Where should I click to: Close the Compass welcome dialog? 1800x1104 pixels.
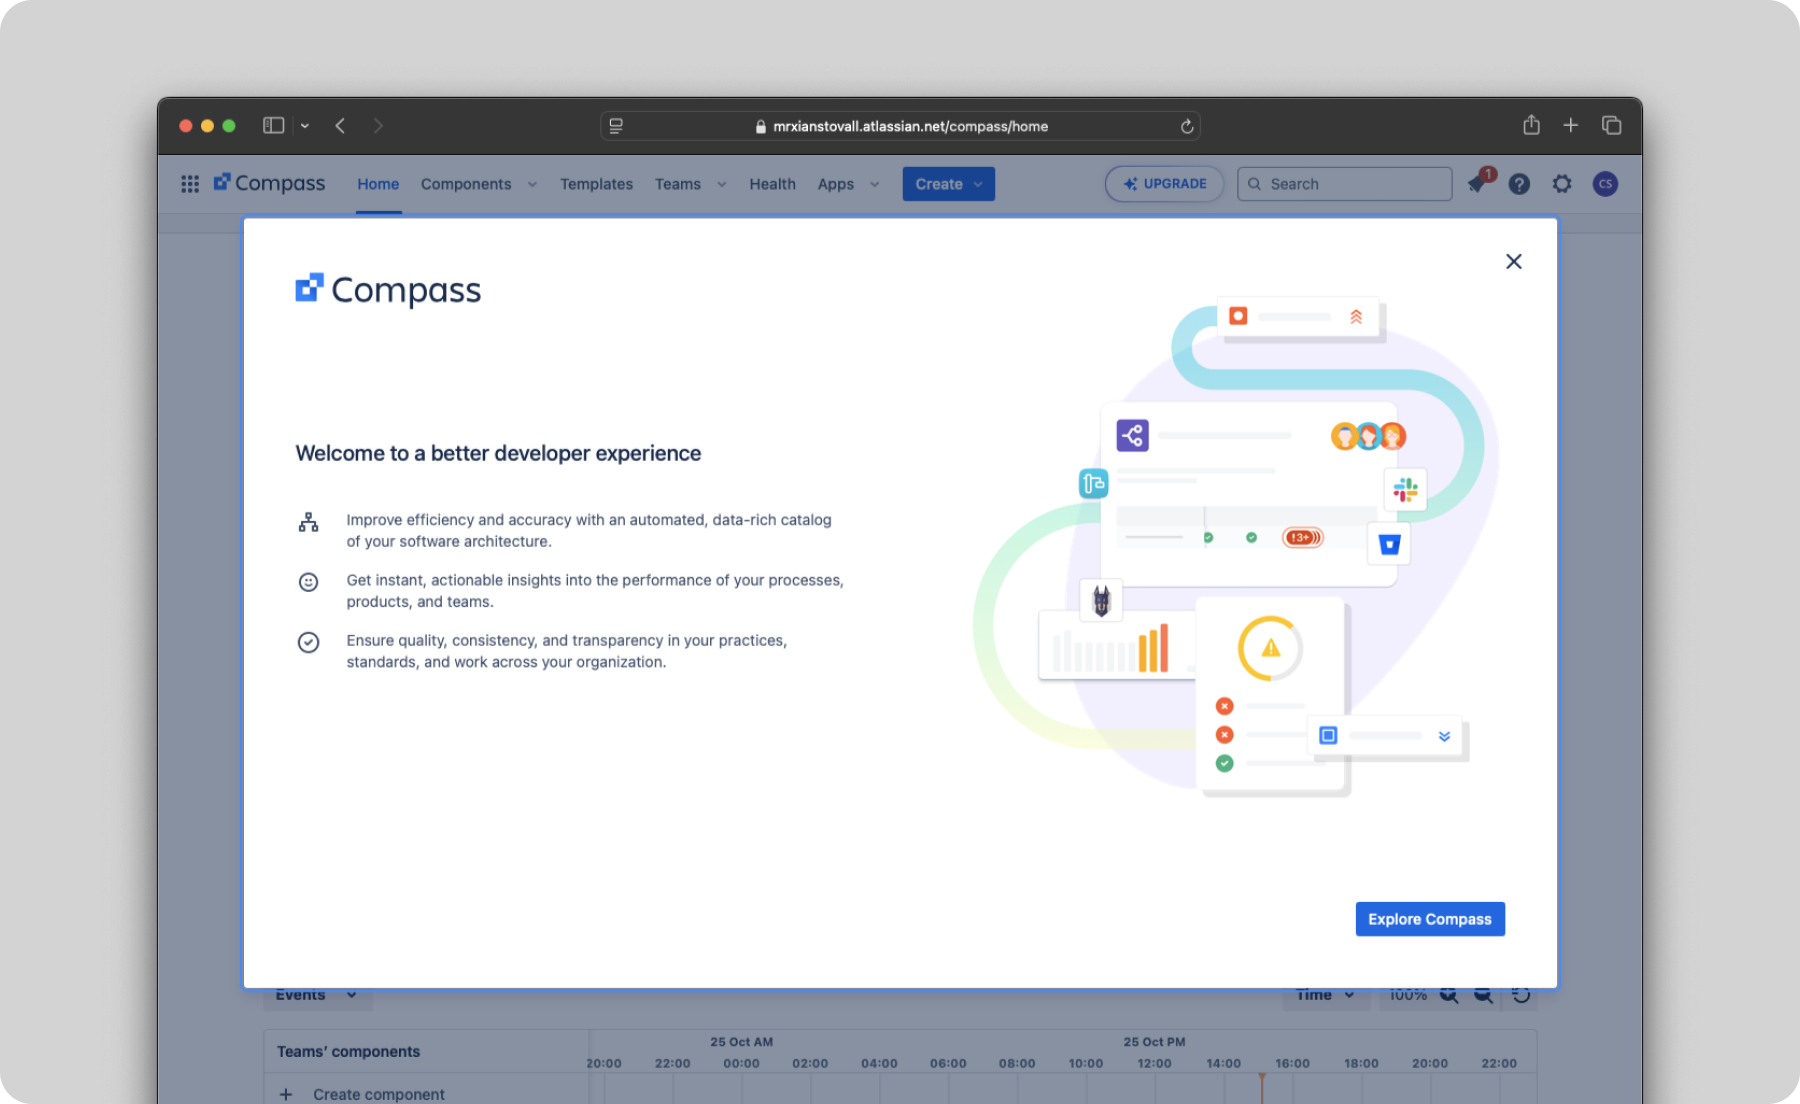pyautogui.click(x=1513, y=261)
